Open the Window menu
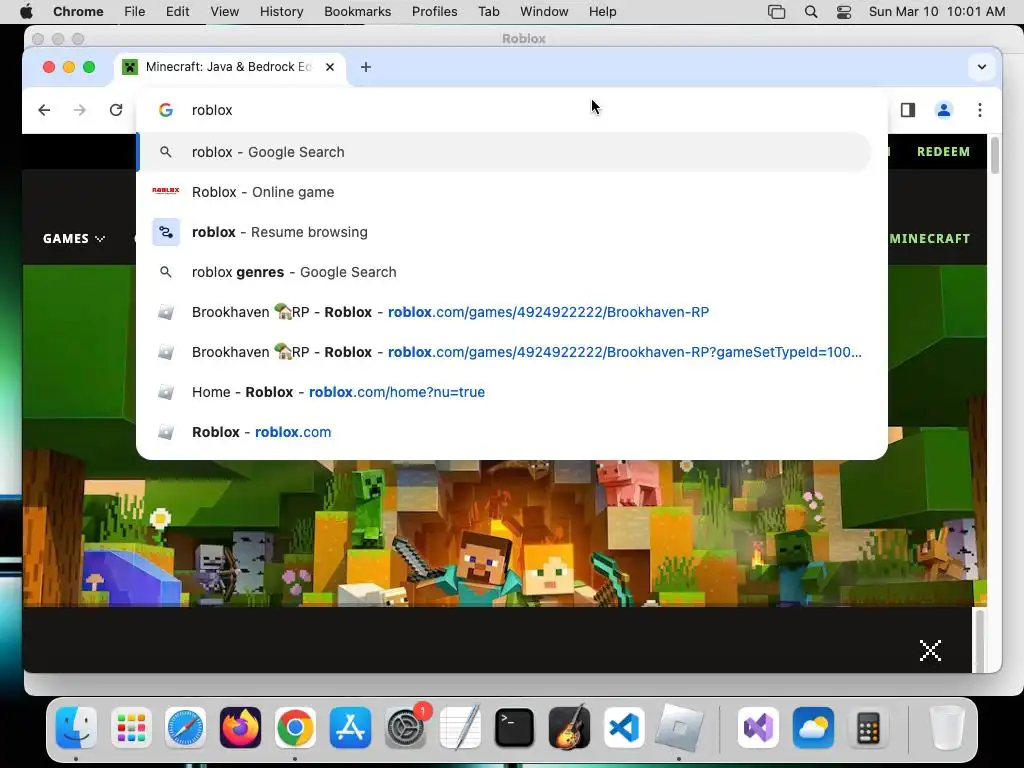1024x768 pixels. click(544, 12)
